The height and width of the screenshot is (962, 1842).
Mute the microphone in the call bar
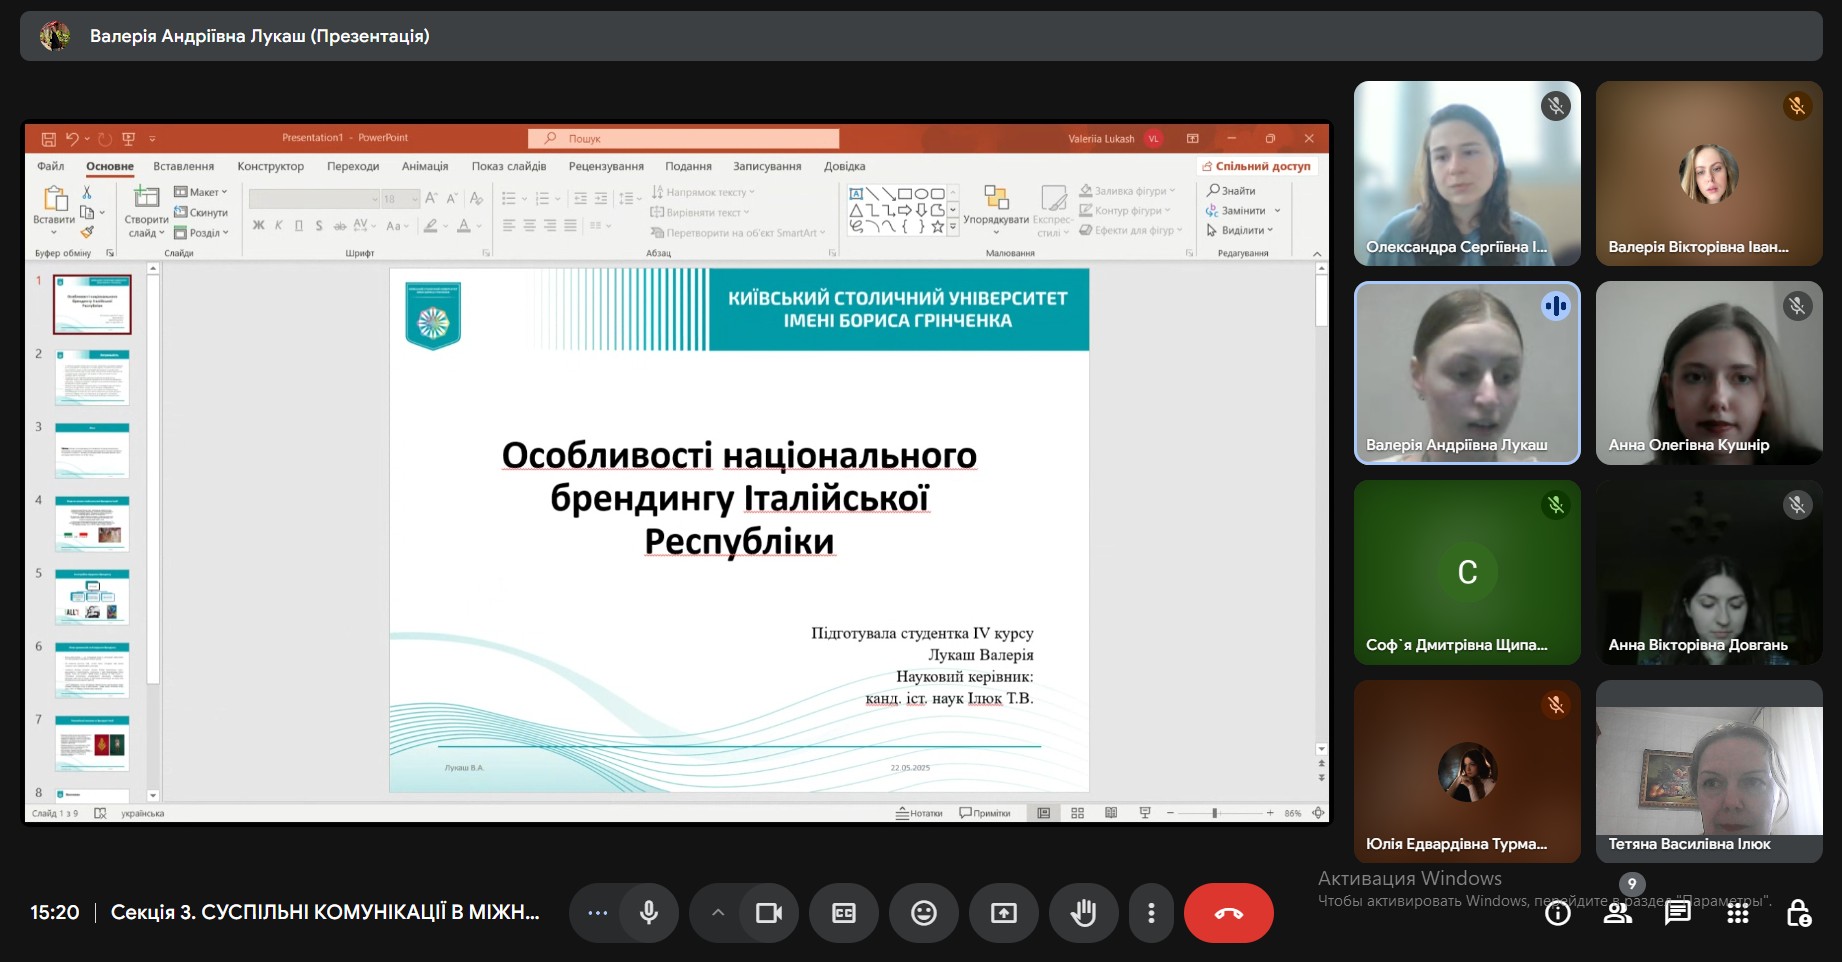point(649,913)
